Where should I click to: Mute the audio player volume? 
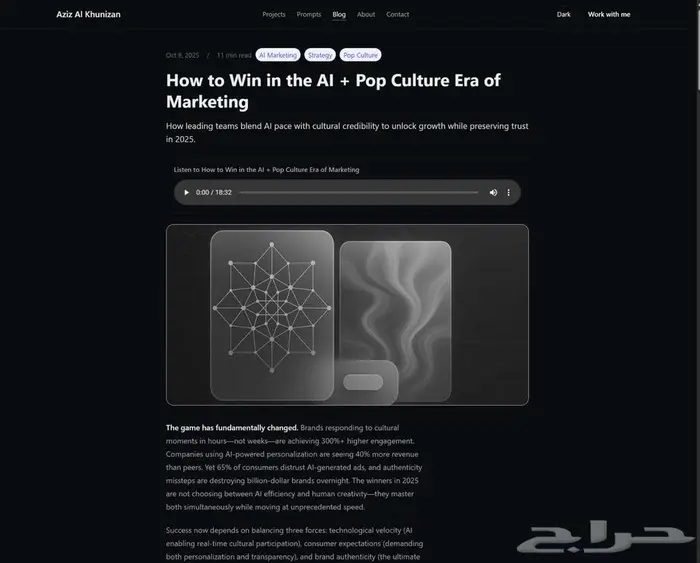(493, 192)
